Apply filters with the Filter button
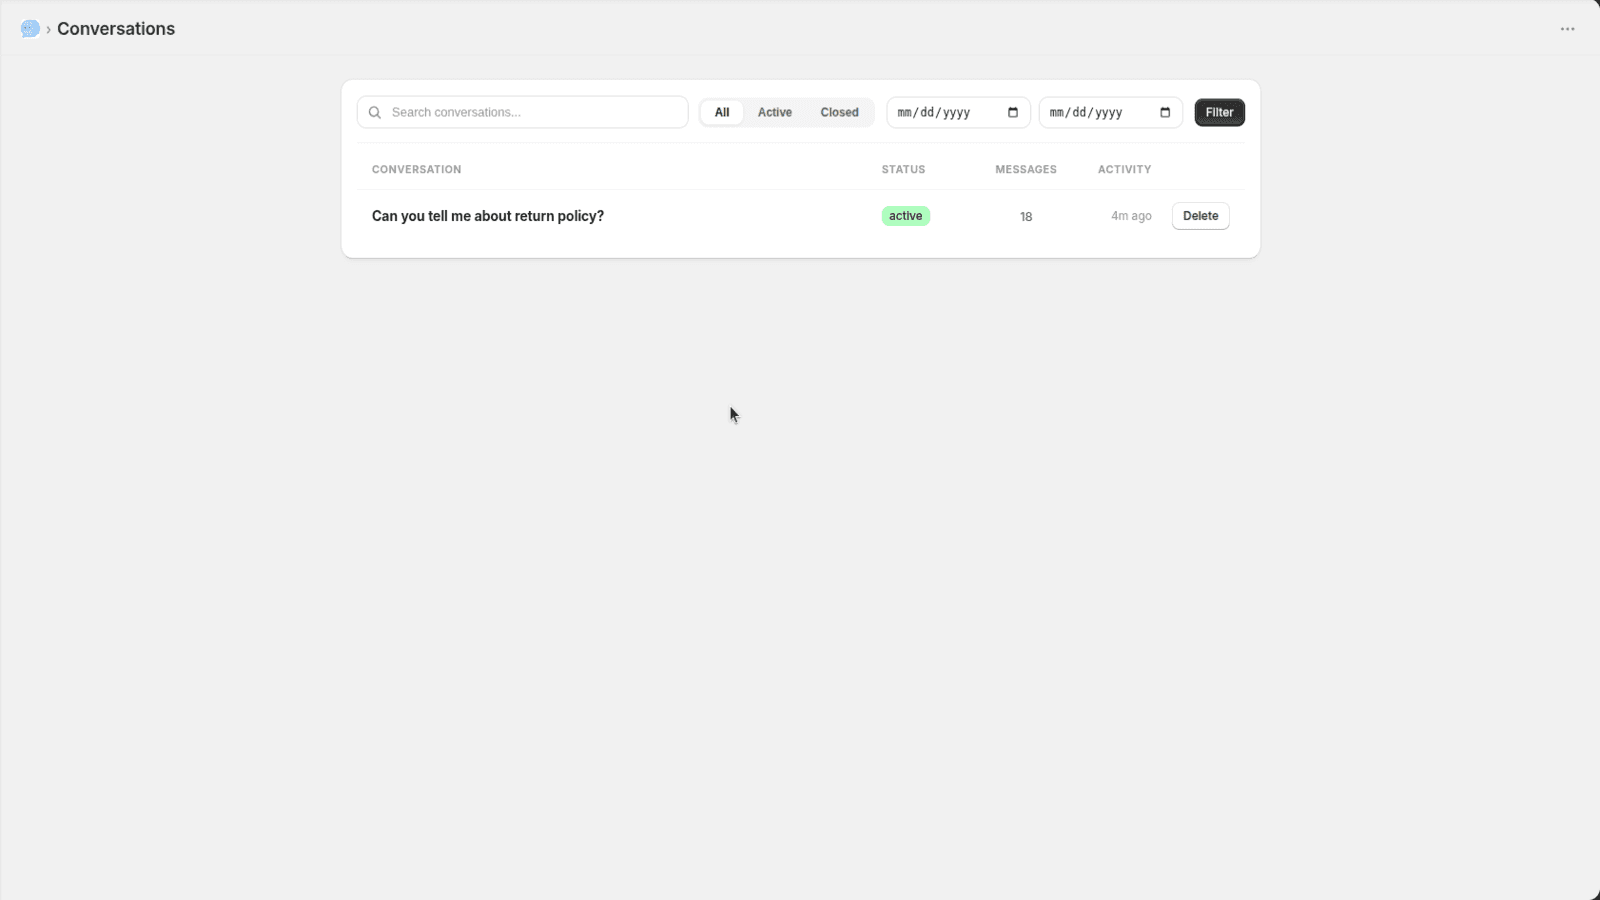Image resolution: width=1600 pixels, height=900 pixels. click(1219, 113)
